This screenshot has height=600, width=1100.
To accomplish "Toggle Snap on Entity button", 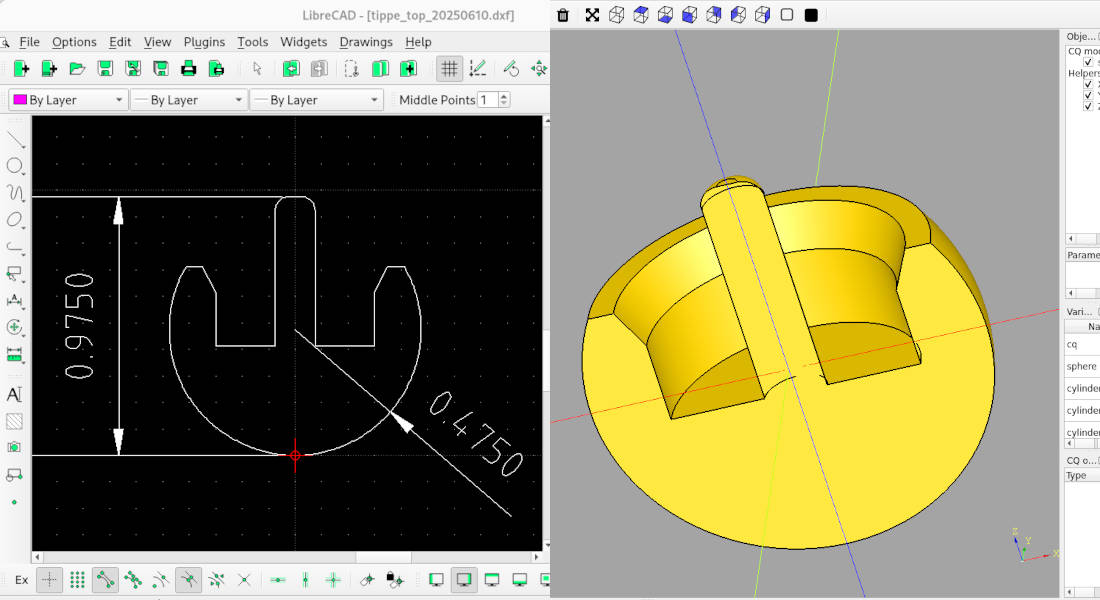I will (133, 580).
